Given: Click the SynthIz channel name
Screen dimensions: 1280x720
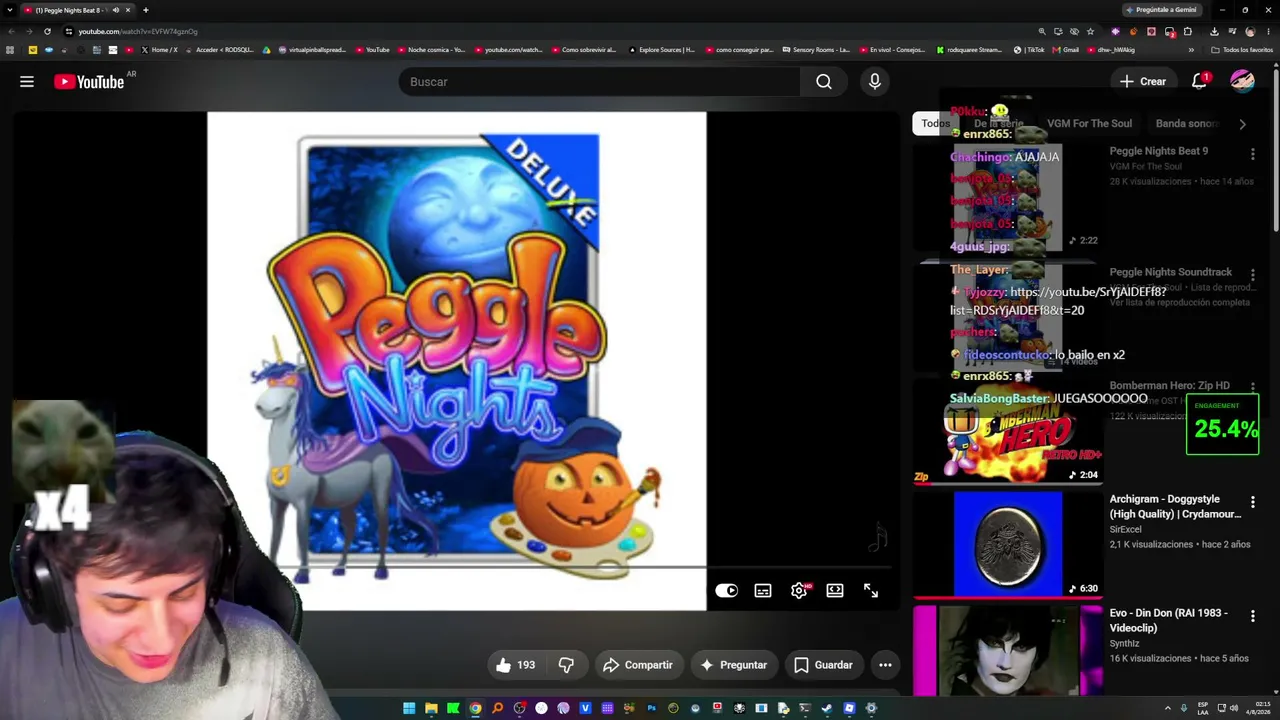Looking at the screenshot, I should pos(1125,644).
